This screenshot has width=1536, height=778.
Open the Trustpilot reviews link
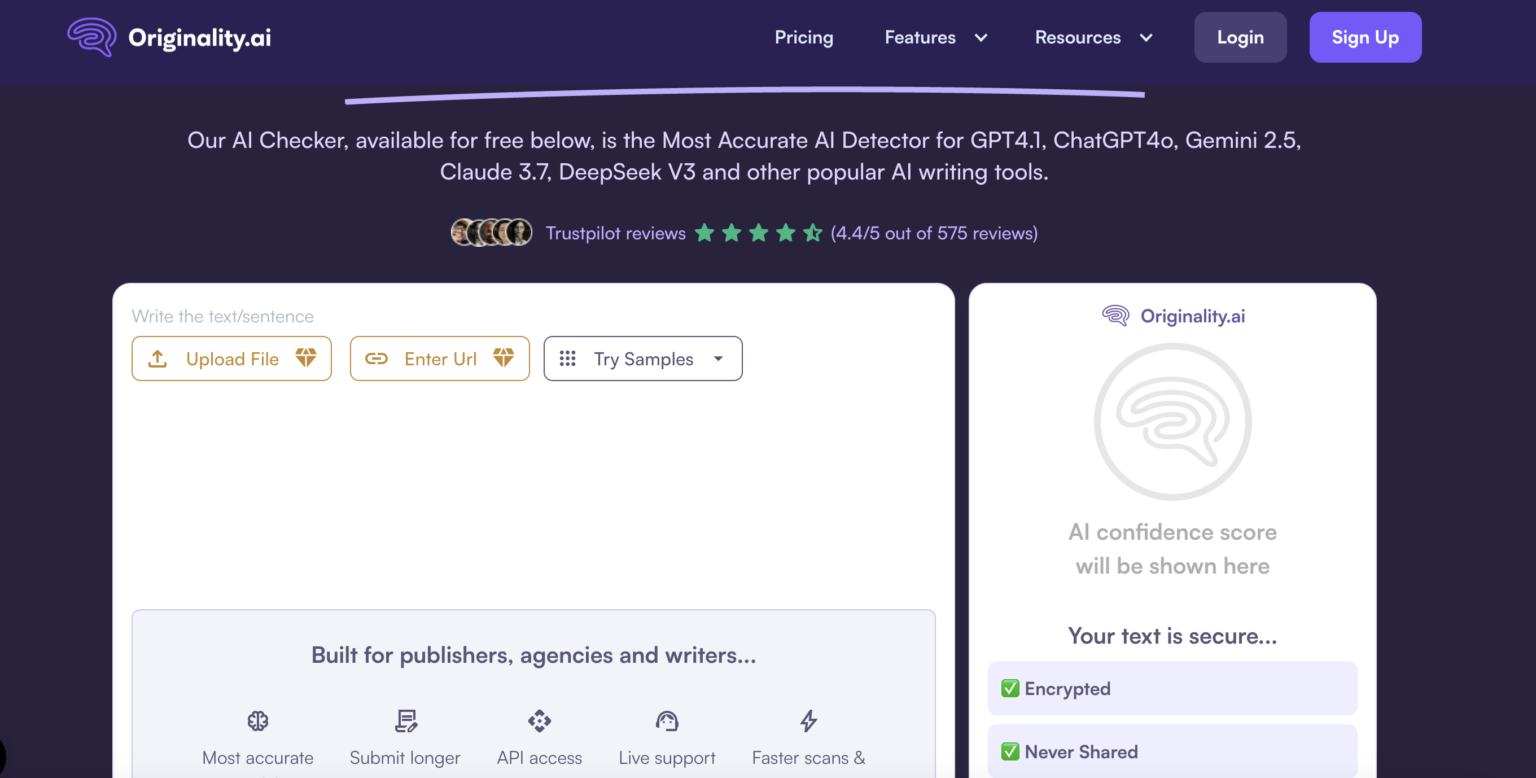coord(615,234)
